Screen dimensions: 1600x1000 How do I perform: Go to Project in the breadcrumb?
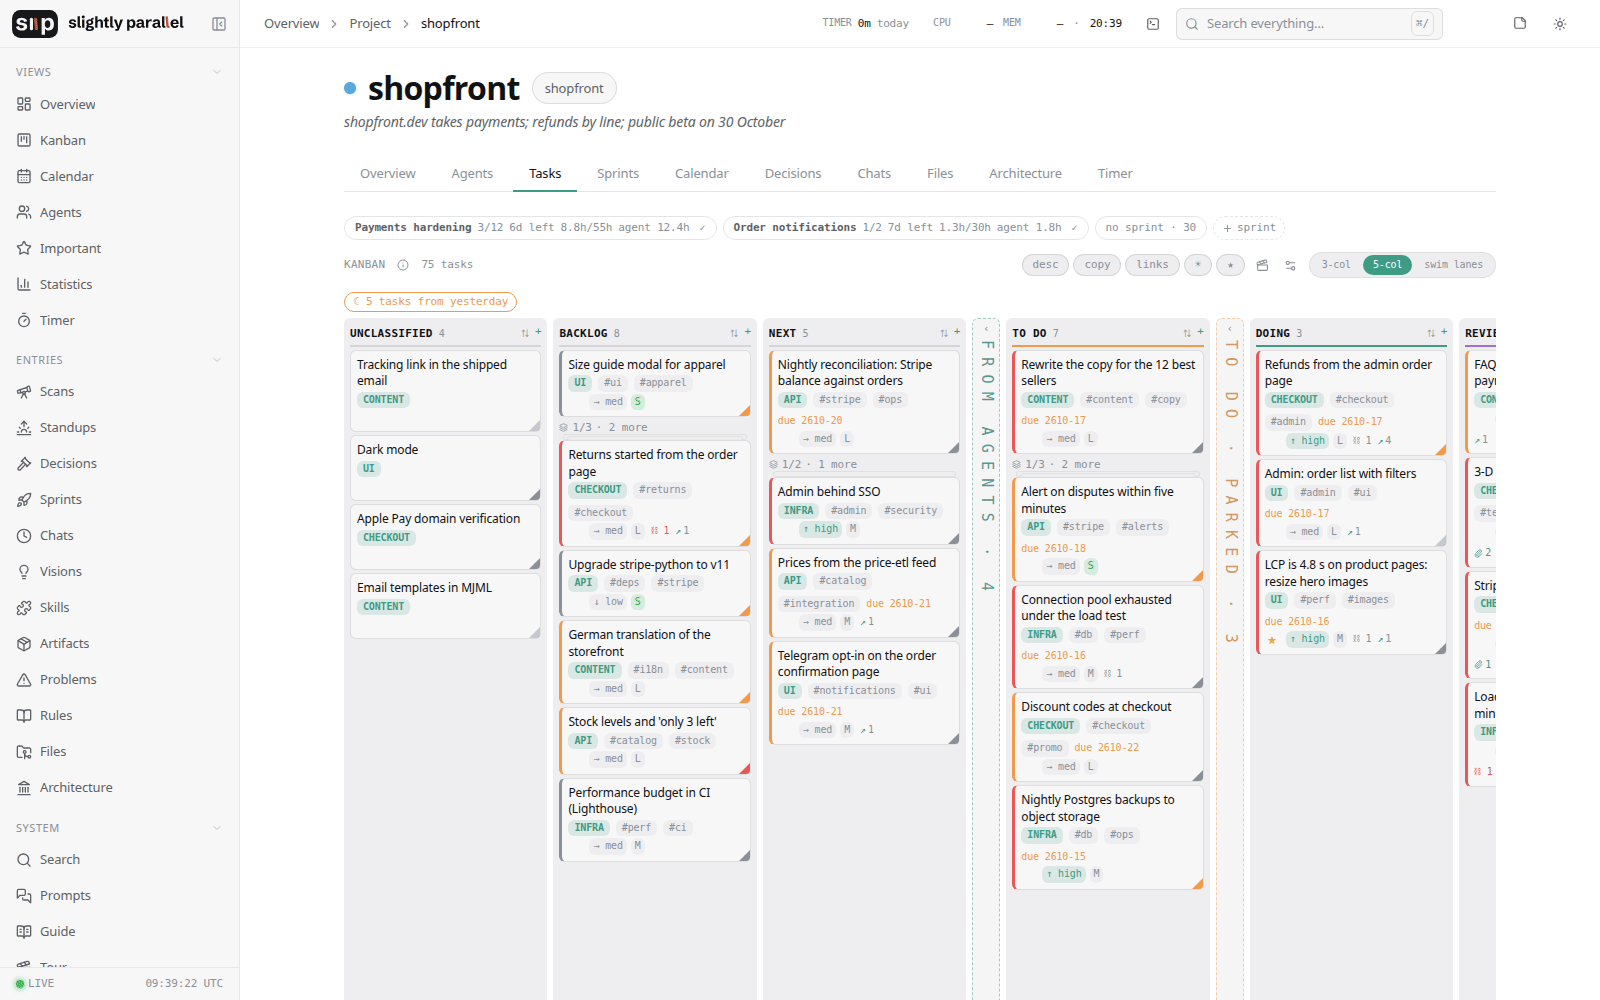click(x=370, y=24)
